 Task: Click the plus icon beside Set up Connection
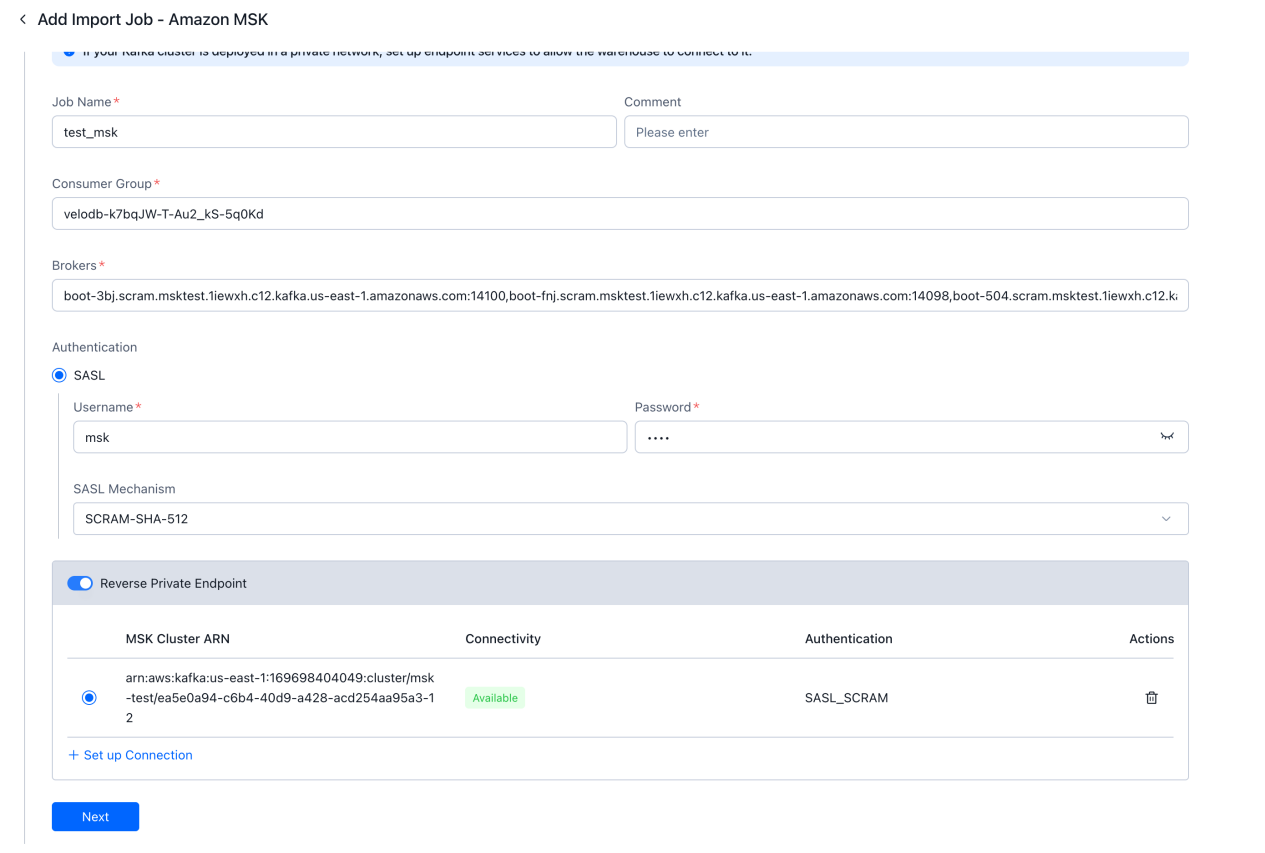pyautogui.click(x=73, y=755)
